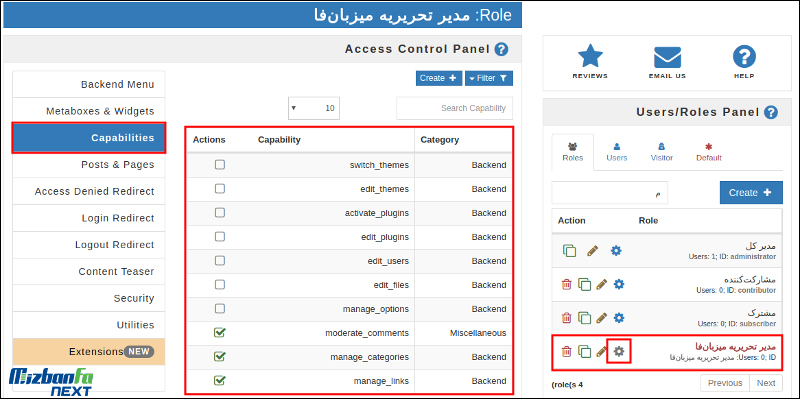Click the Access Control Panel help icon
The width and height of the screenshot is (800, 399).
[x=502, y=49]
